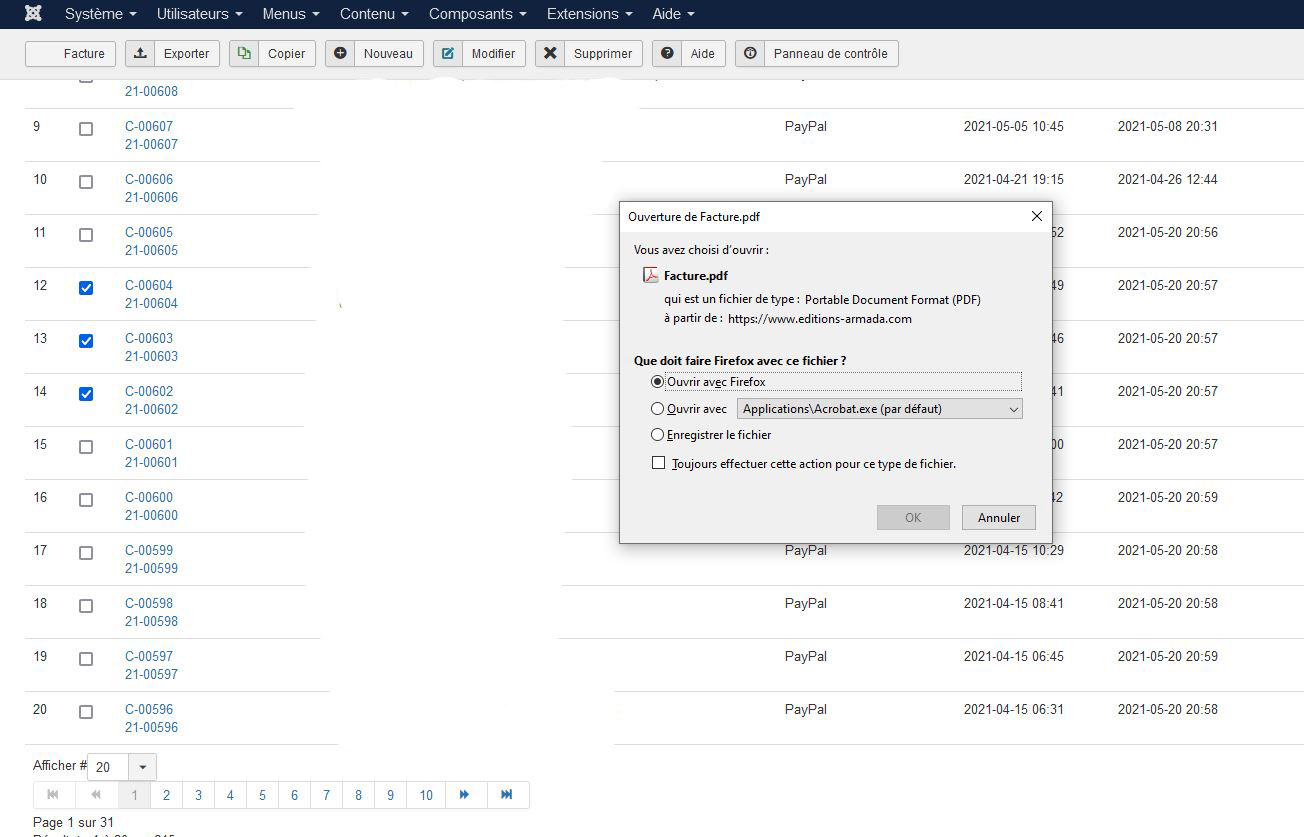This screenshot has height=837, width=1304.
Task: Open invoice link 21-00596
Action: [x=151, y=727]
